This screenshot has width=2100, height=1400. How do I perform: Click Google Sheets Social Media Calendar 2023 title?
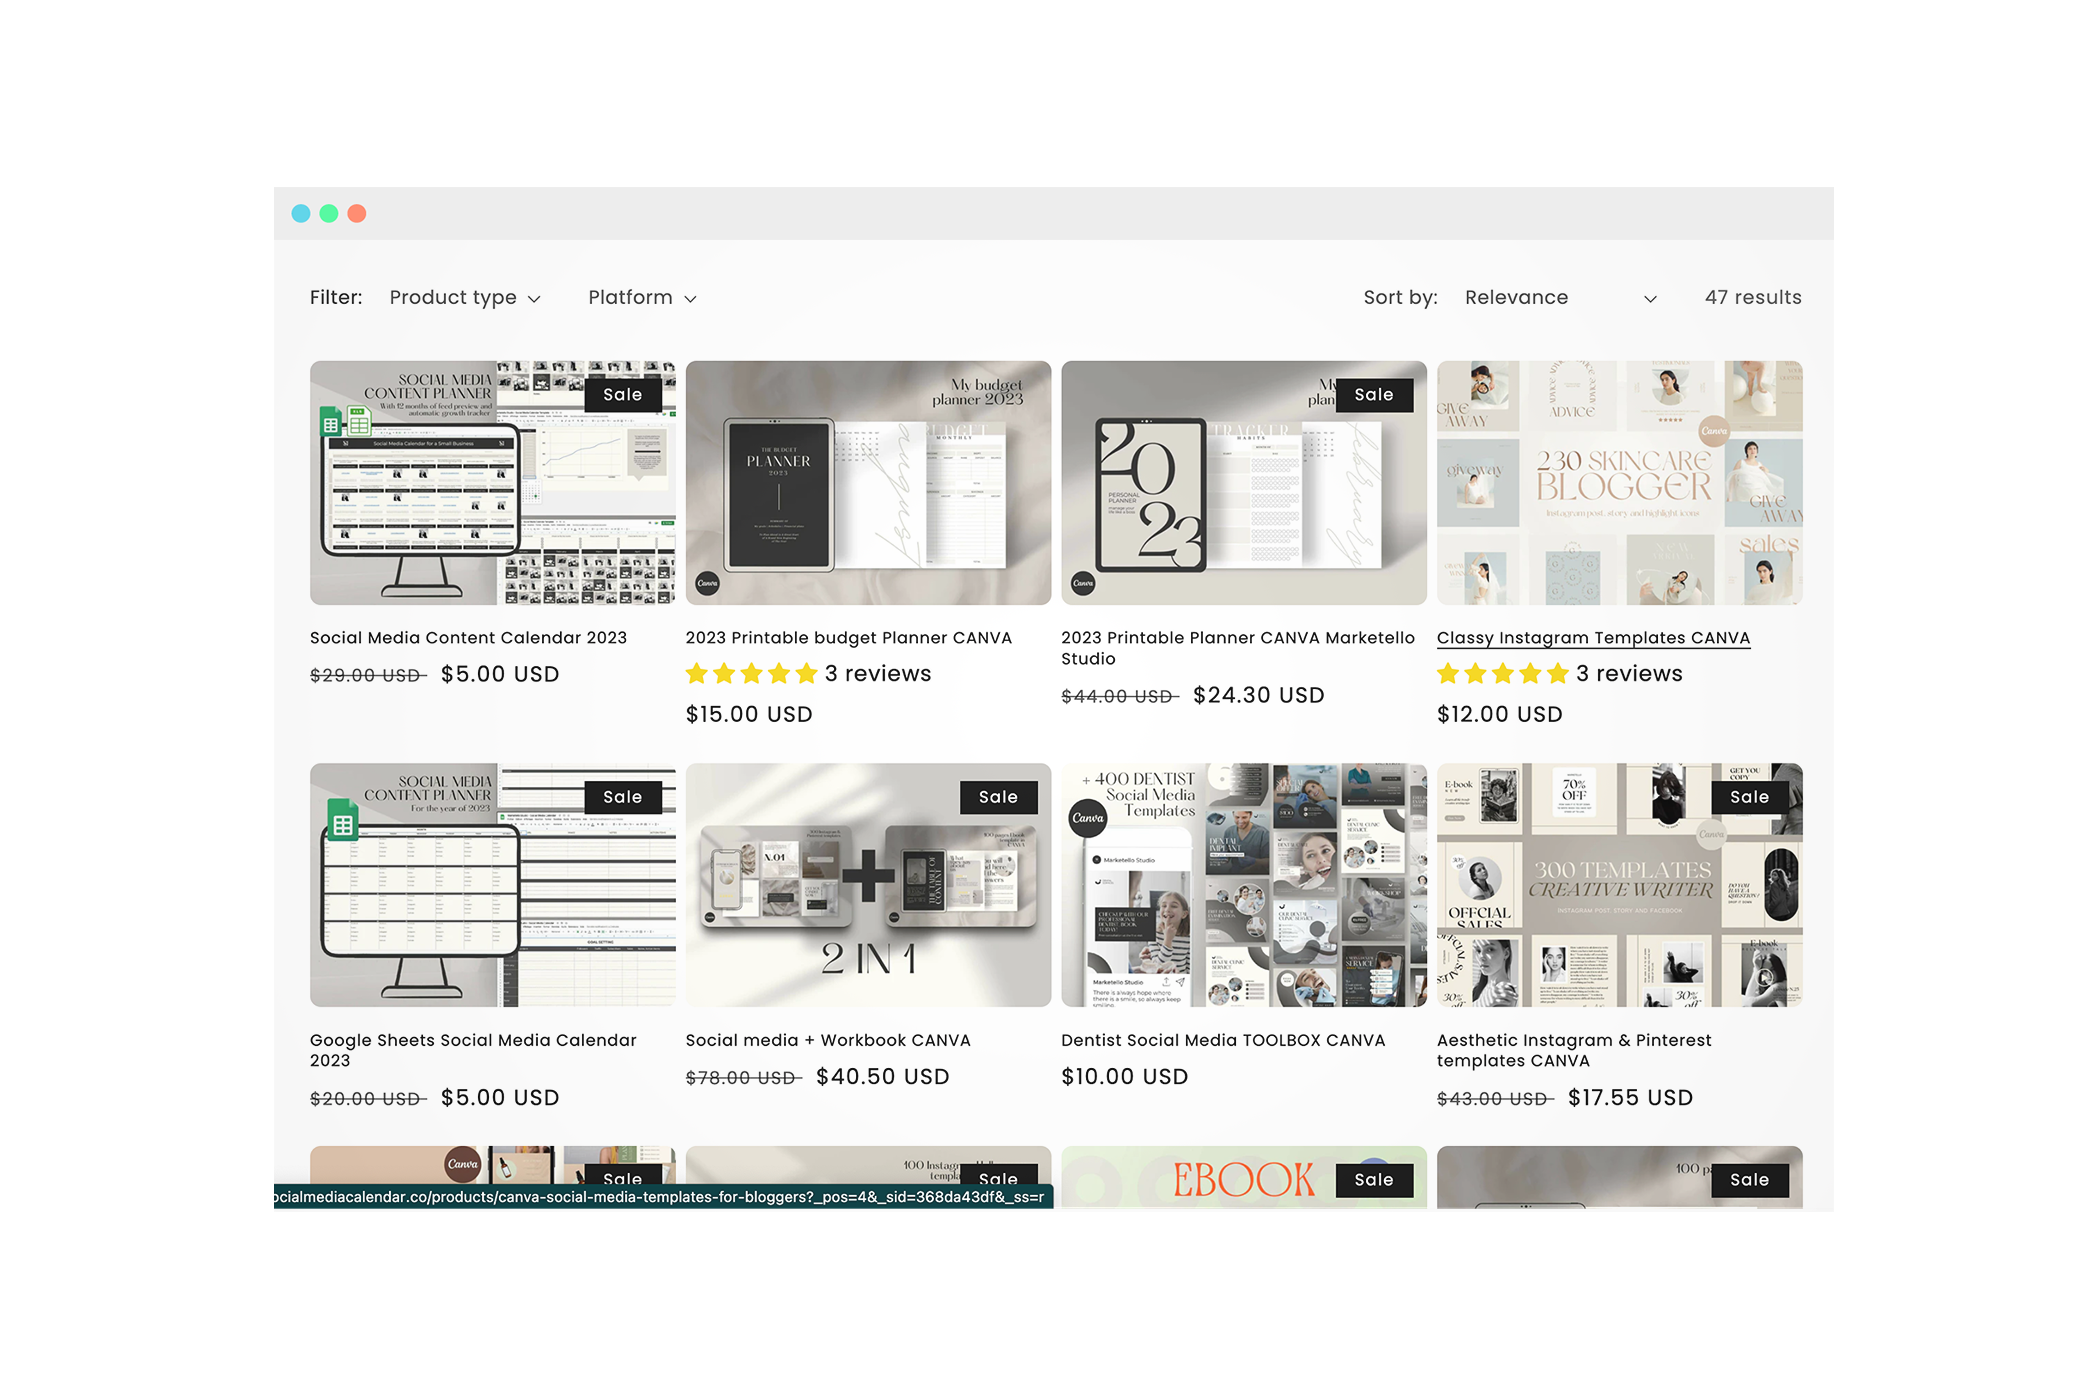click(473, 1050)
